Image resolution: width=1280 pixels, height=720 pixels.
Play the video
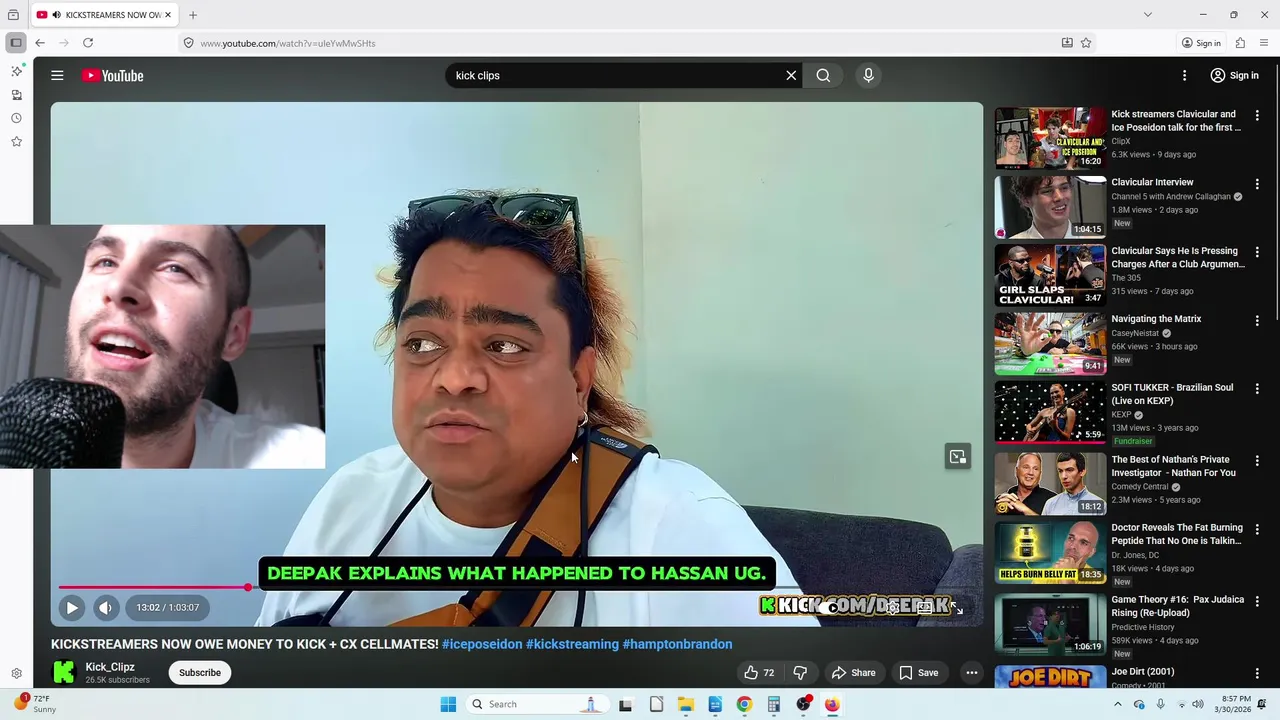[72, 607]
